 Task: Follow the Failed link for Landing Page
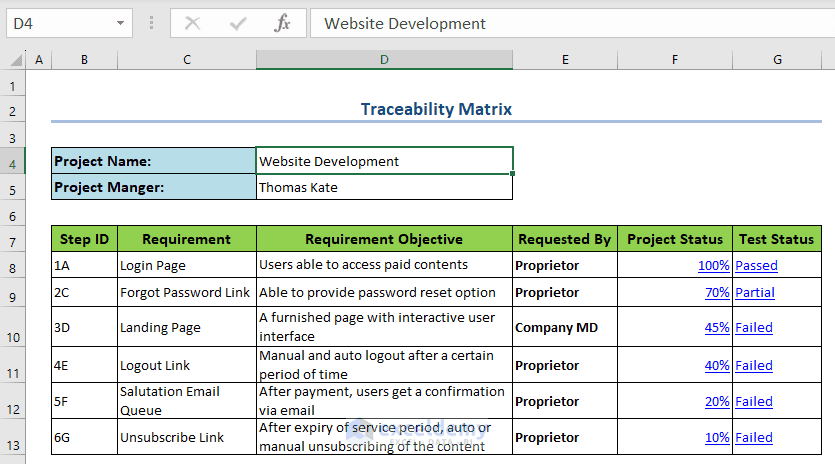pos(754,328)
